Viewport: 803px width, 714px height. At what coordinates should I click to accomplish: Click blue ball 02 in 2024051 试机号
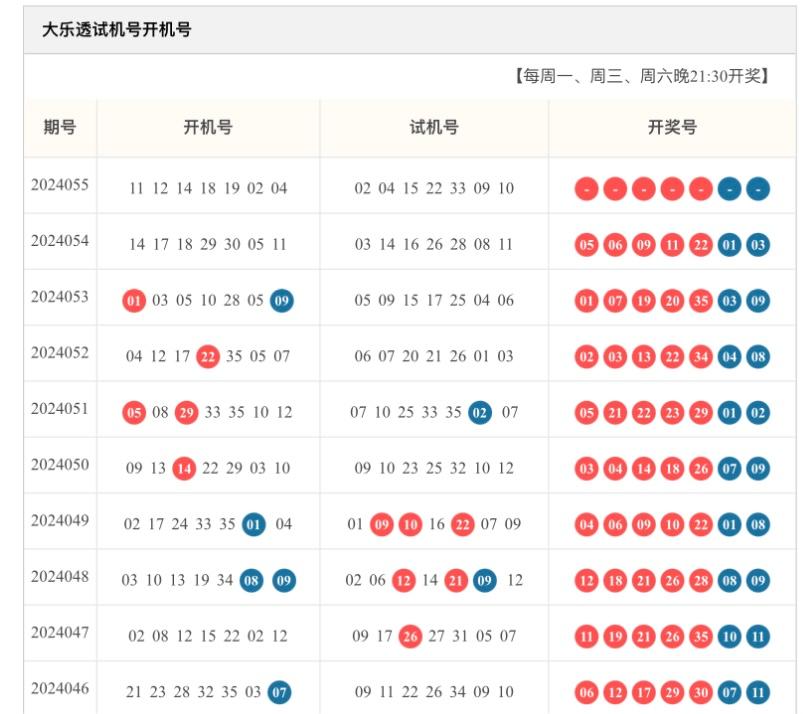480,413
